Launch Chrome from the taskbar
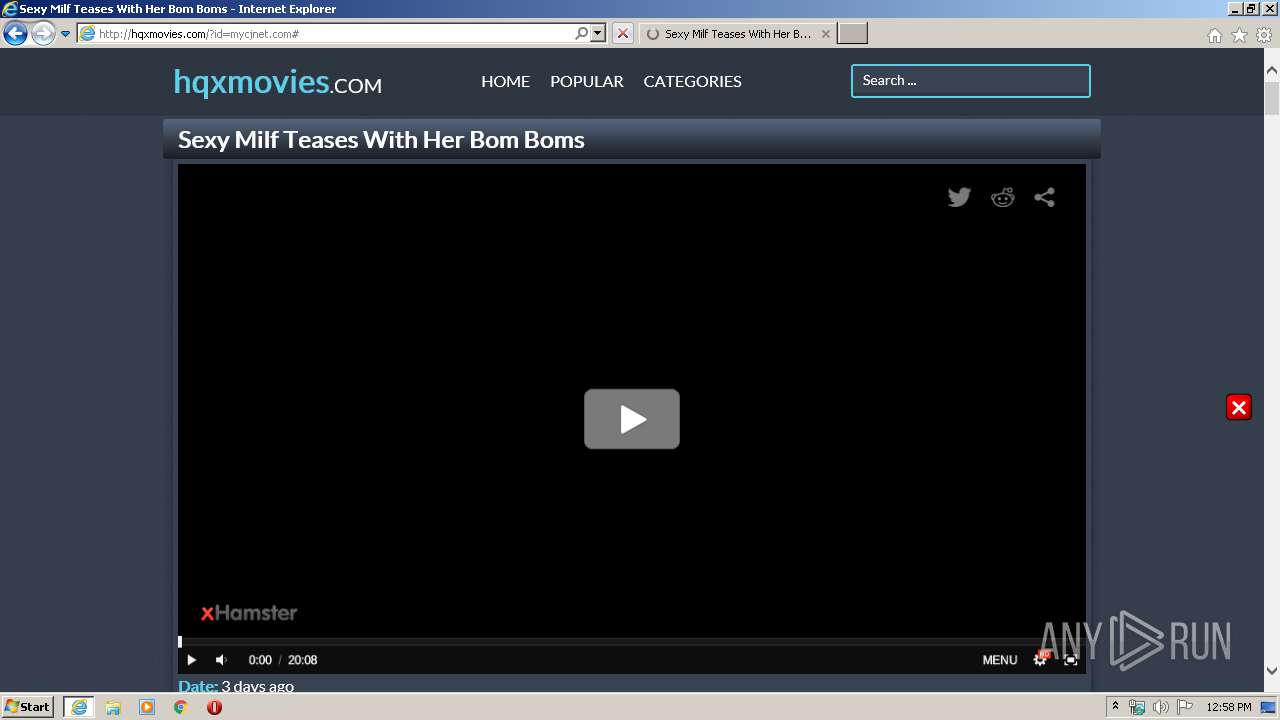The image size is (1280, 720). (181, 707)
